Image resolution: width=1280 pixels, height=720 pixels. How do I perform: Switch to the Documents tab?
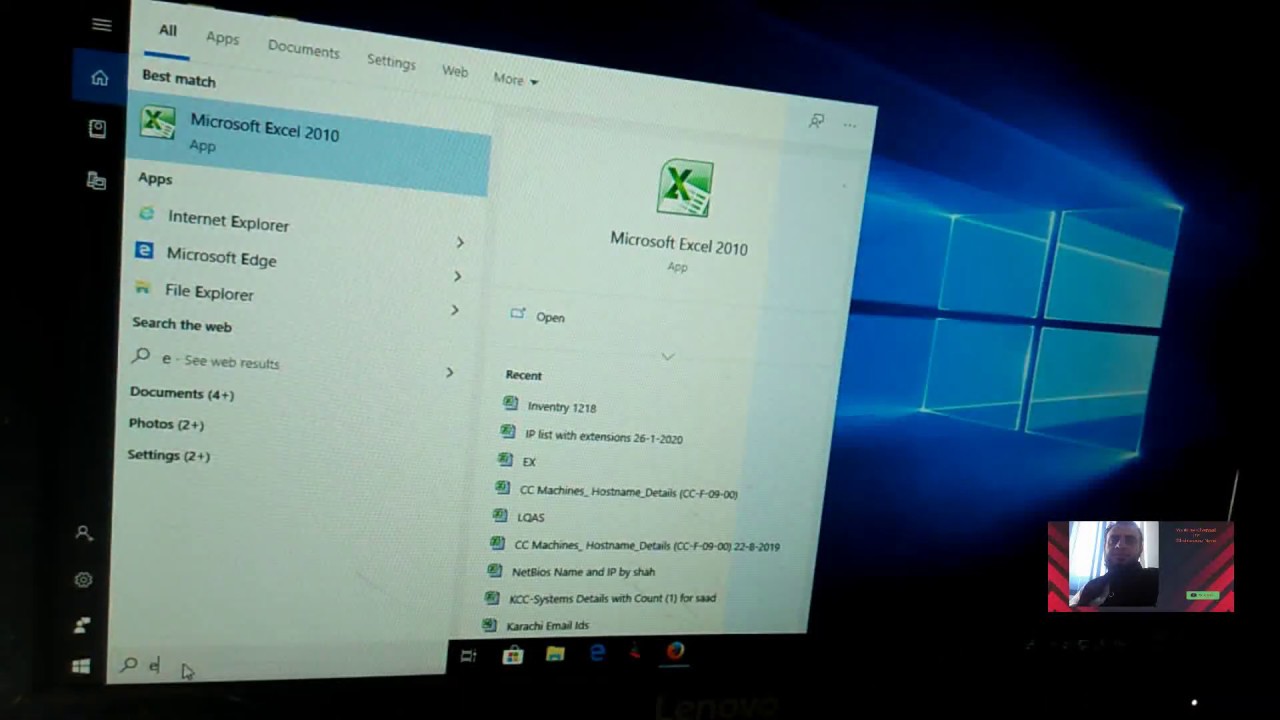(304, 49)
